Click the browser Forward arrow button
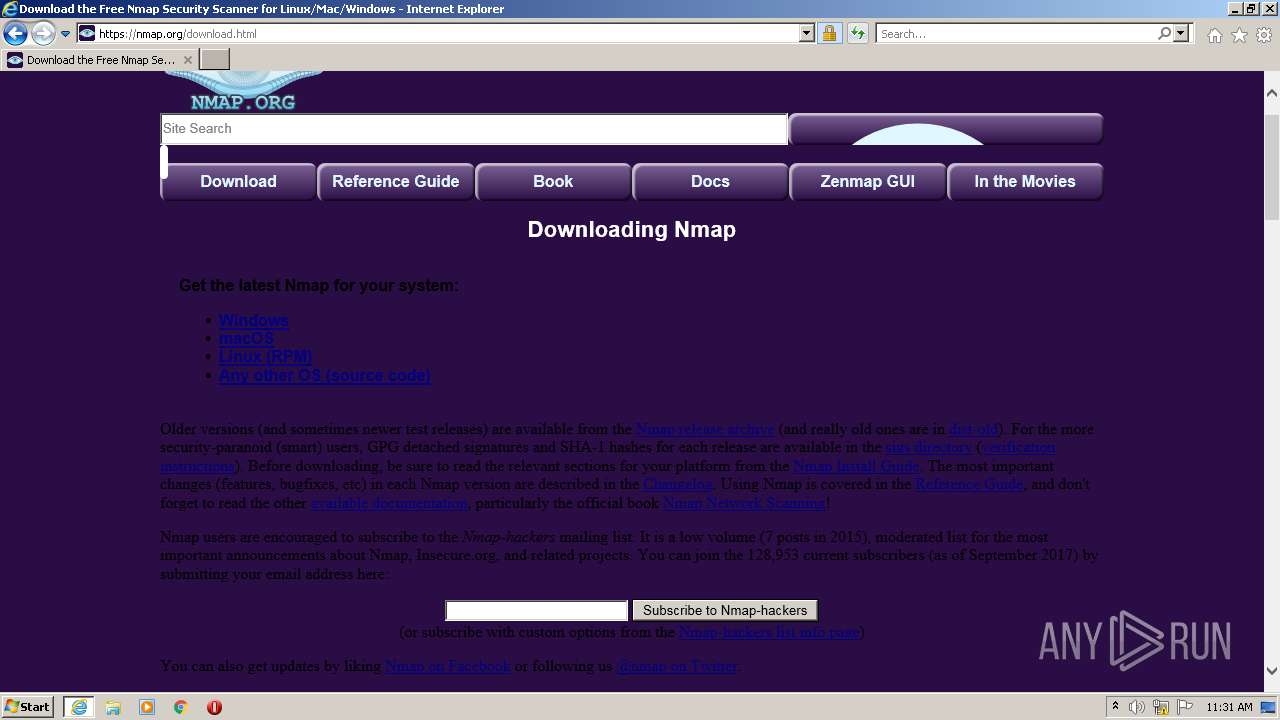Viewport: 1280px width, 720px height. point(43,34)
